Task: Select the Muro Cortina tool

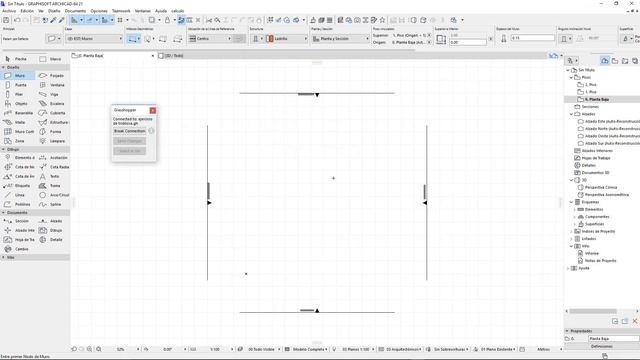Action: click(x=18, y=132)
